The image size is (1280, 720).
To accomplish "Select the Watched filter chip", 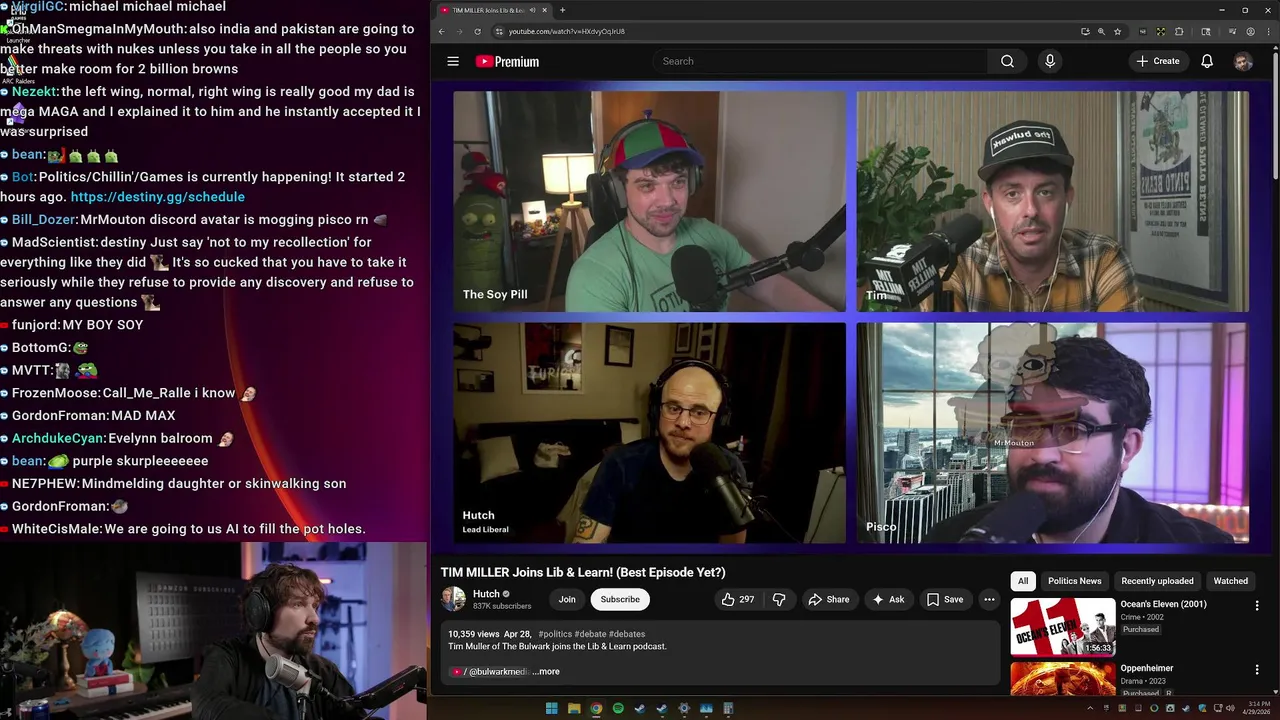I will [x=1230, y=581].
